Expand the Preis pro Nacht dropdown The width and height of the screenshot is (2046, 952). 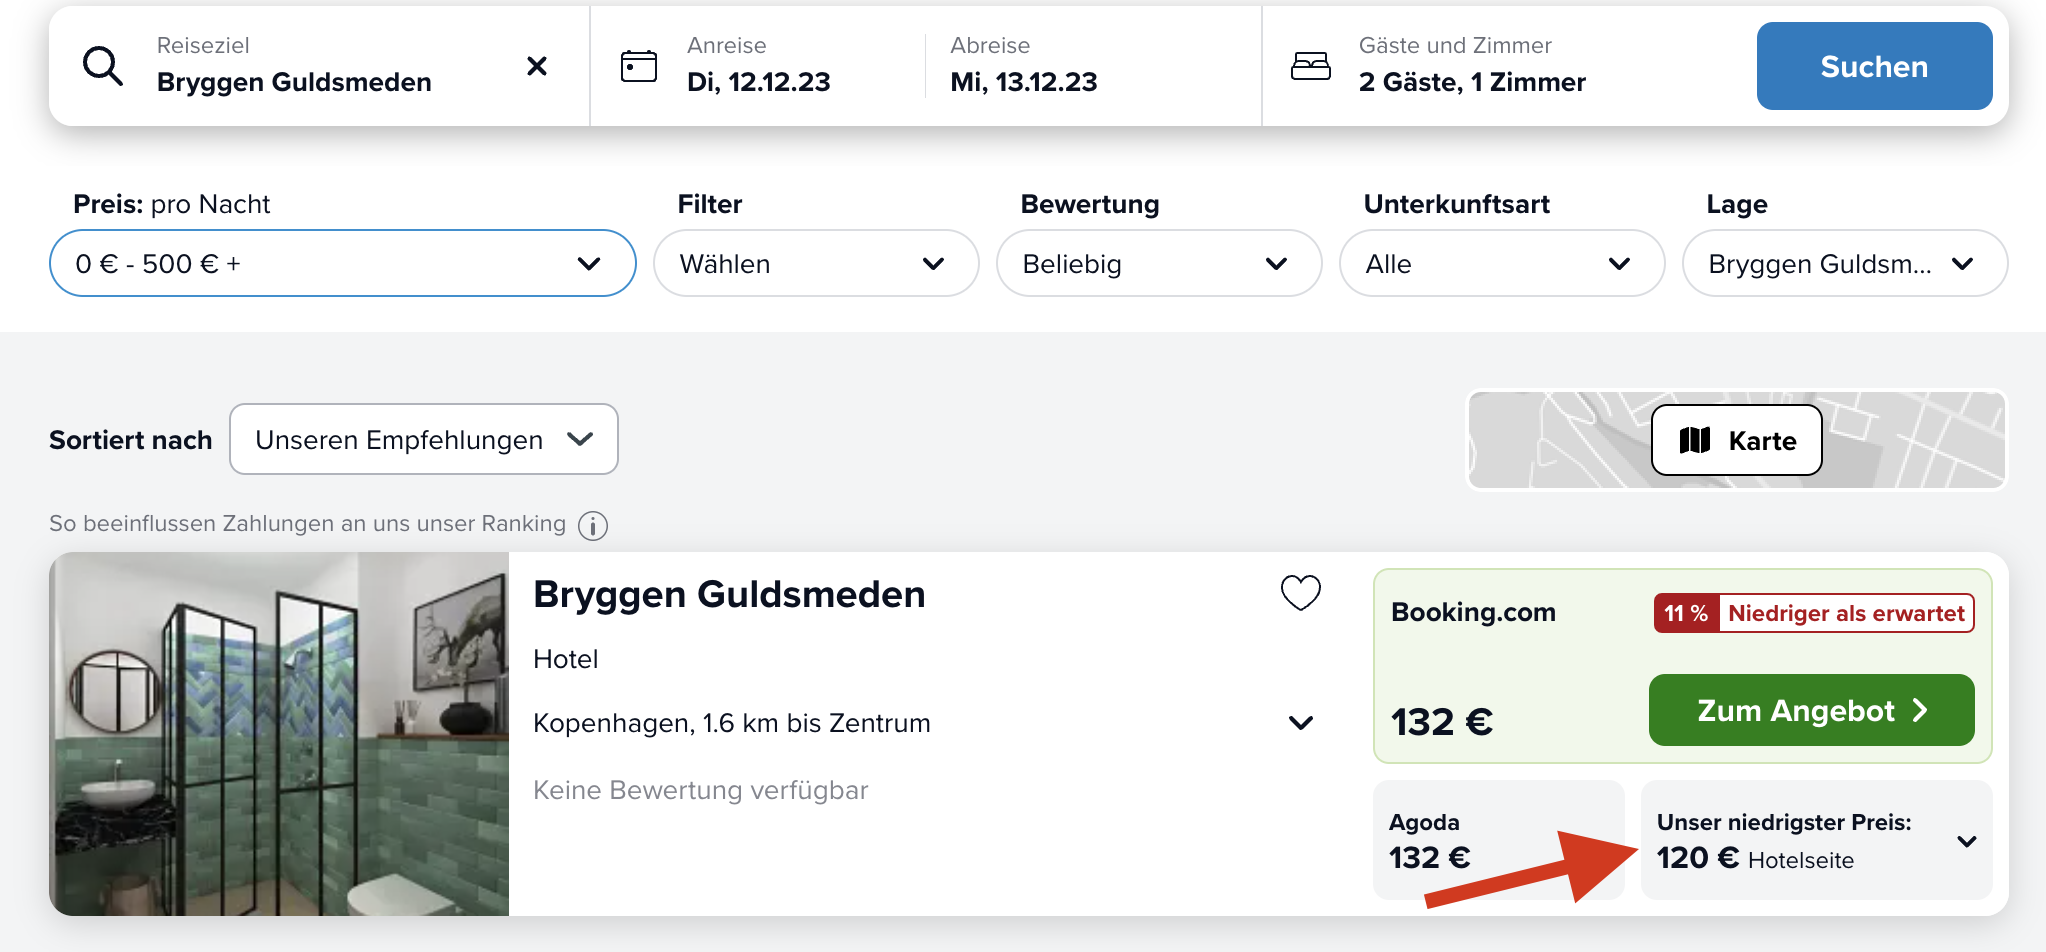click(x=343, y=263)
